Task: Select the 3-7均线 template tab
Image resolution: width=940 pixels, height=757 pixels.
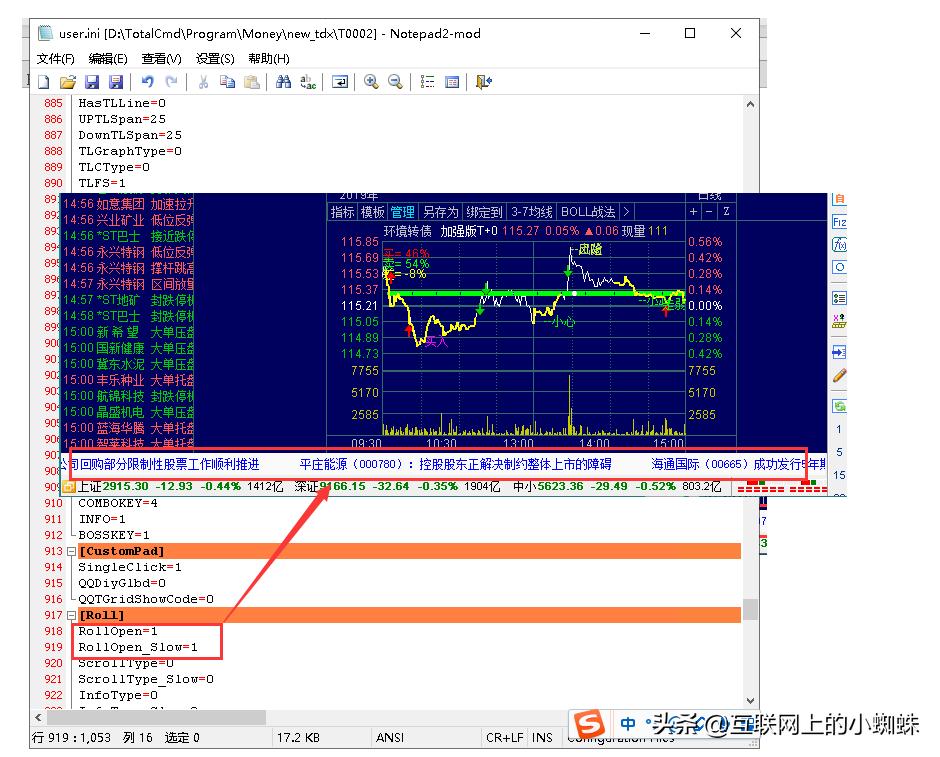Action: [531, 212]
